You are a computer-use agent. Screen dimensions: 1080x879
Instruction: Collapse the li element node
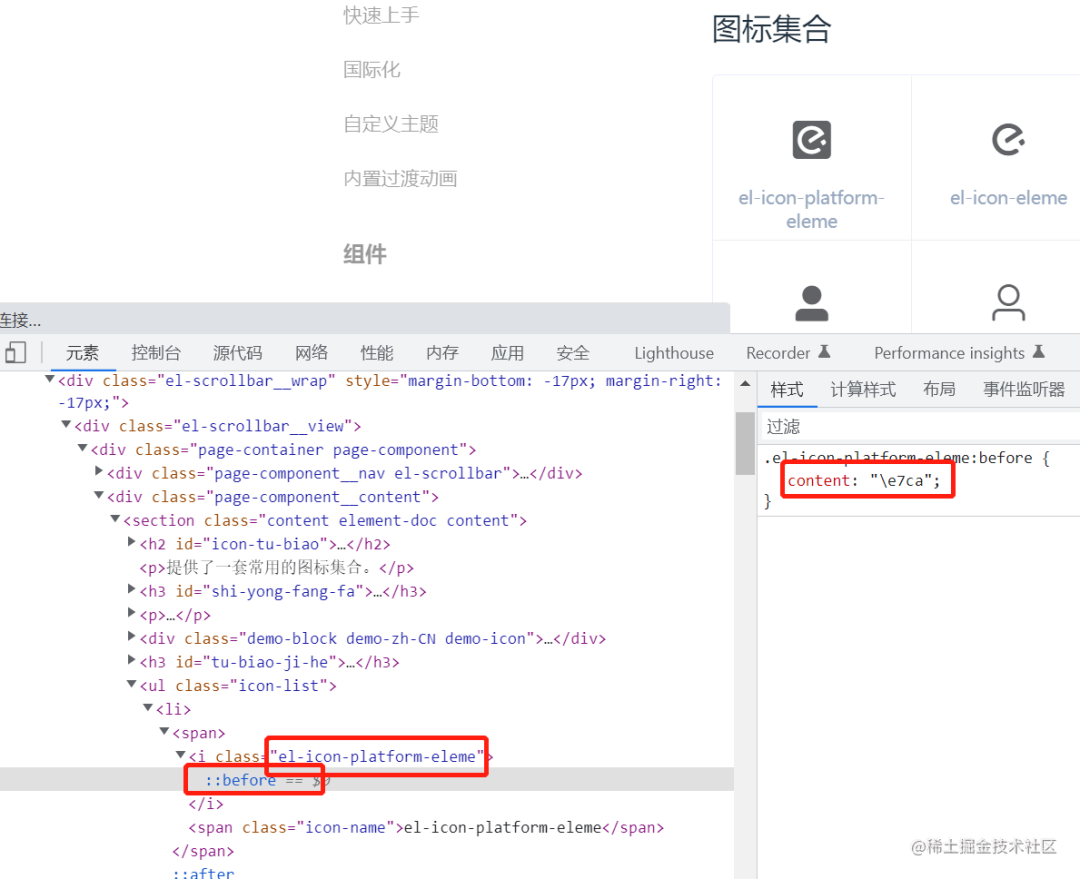pos(148,707)
